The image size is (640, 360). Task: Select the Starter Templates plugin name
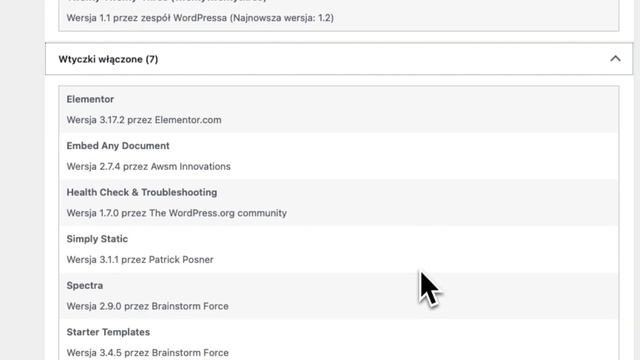tap(108, 332)
